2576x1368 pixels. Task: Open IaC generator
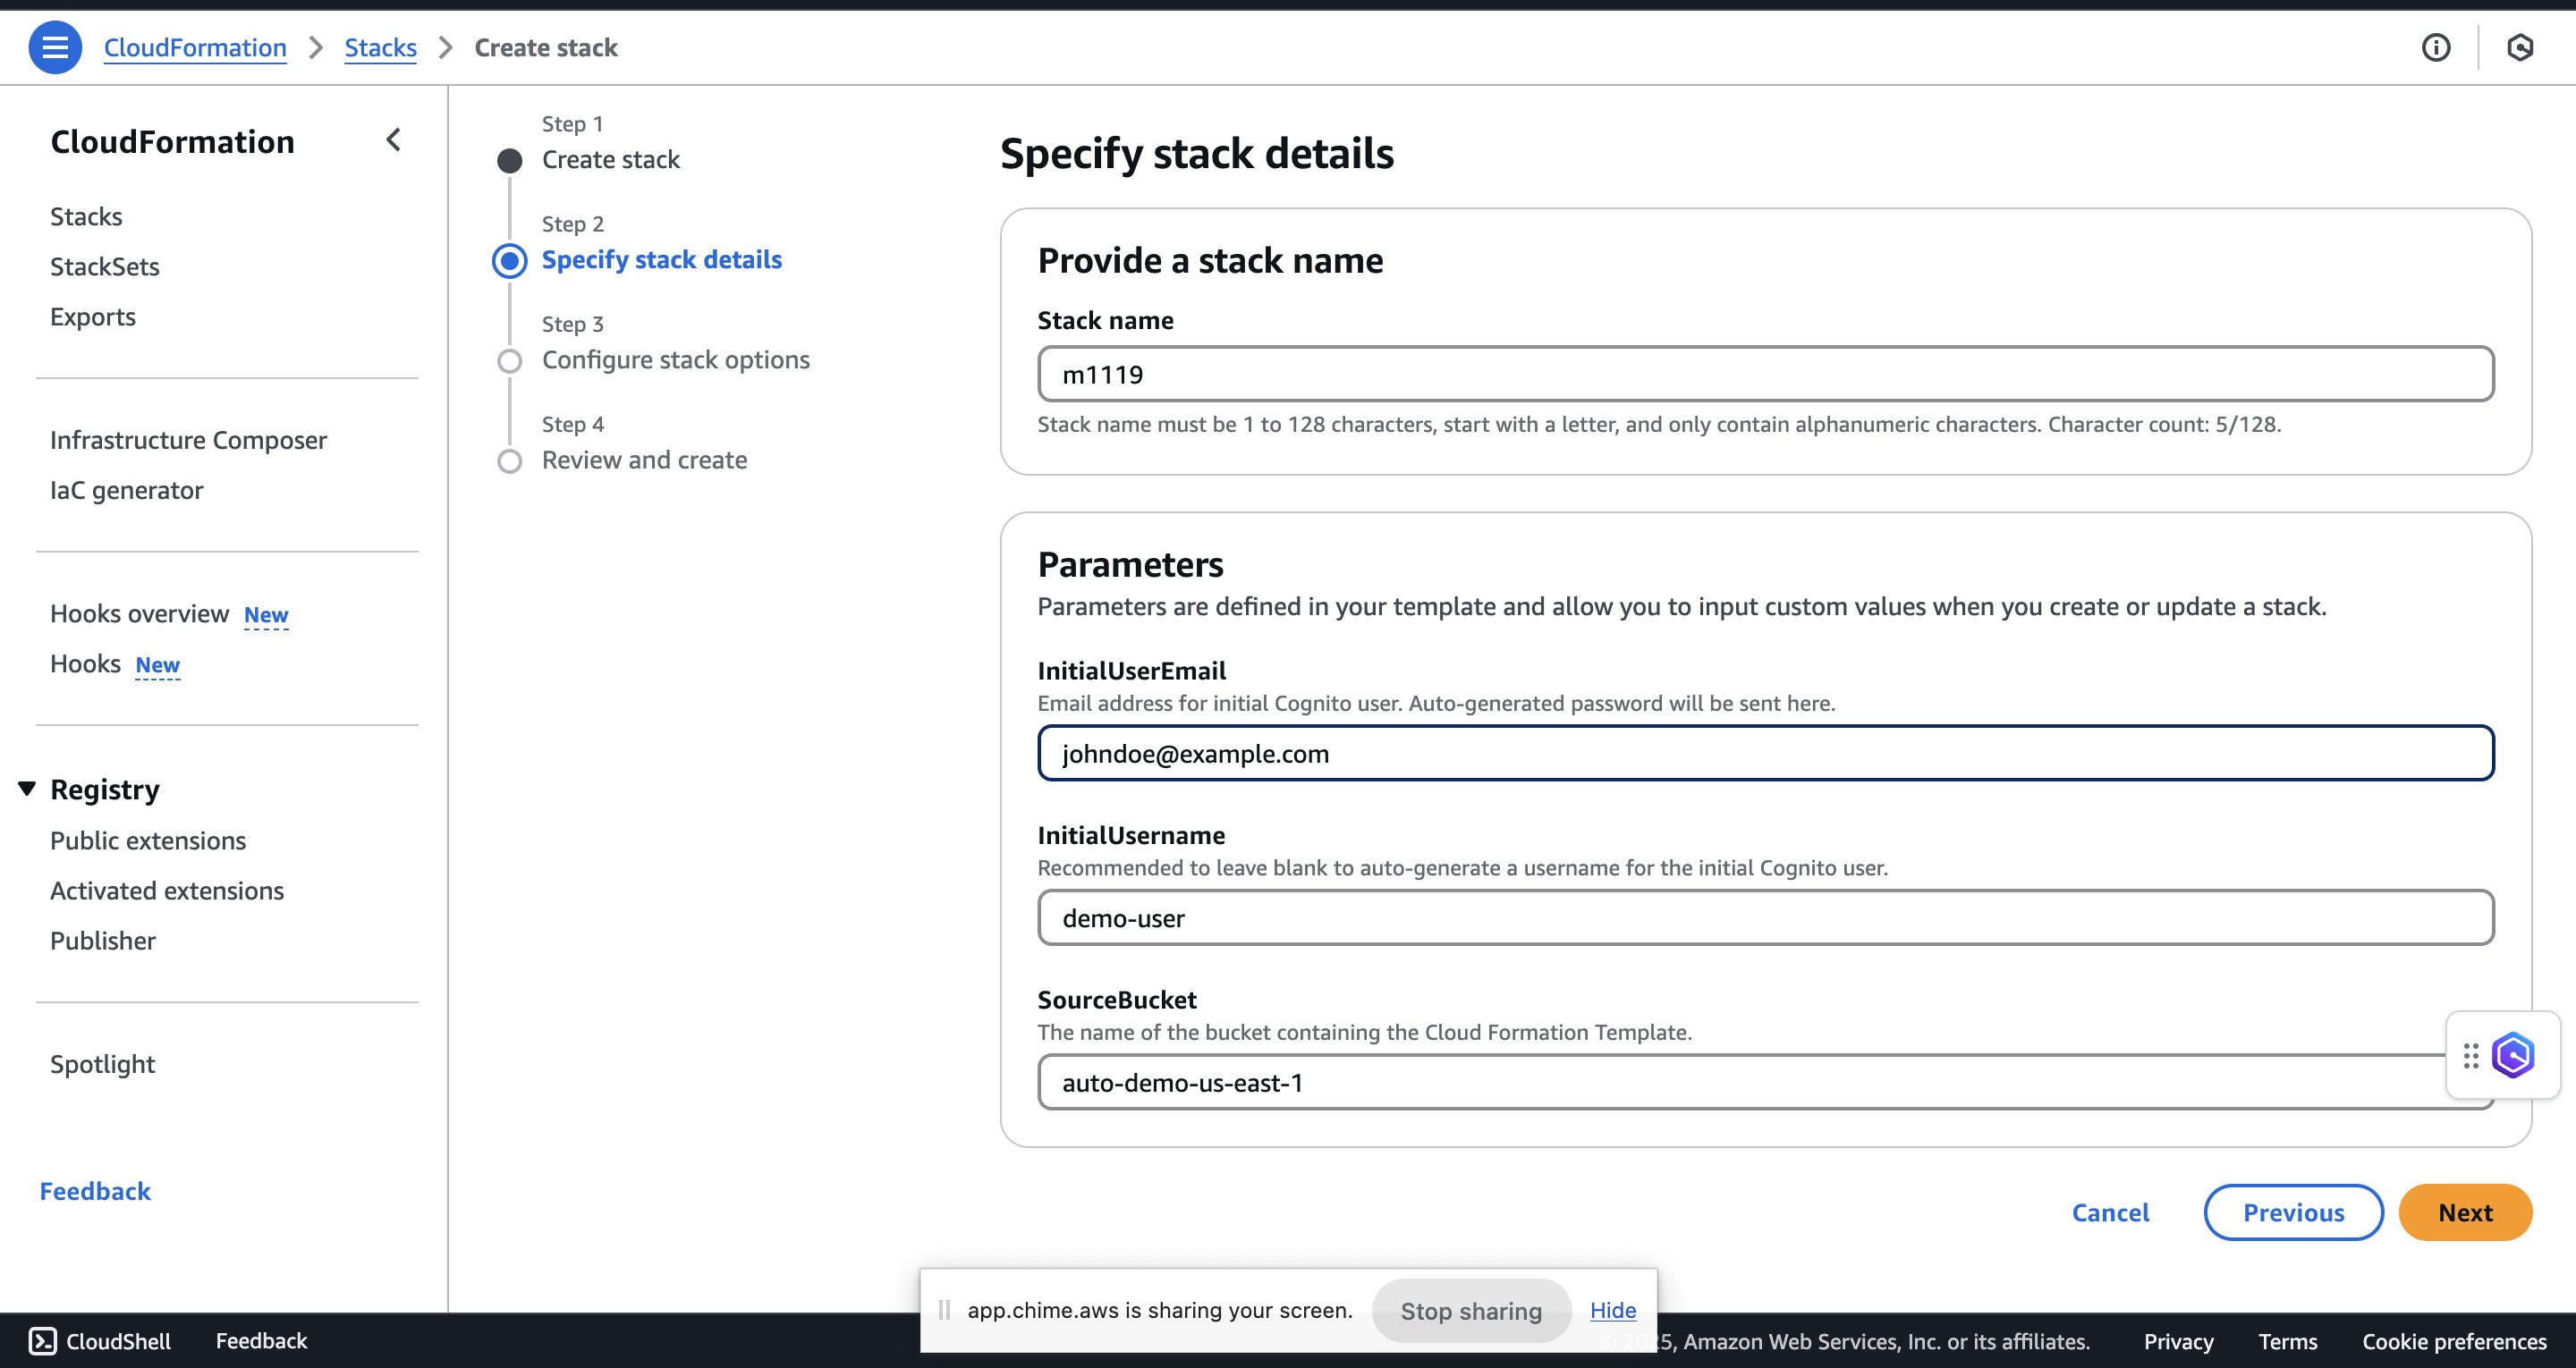tap(127, 490)
